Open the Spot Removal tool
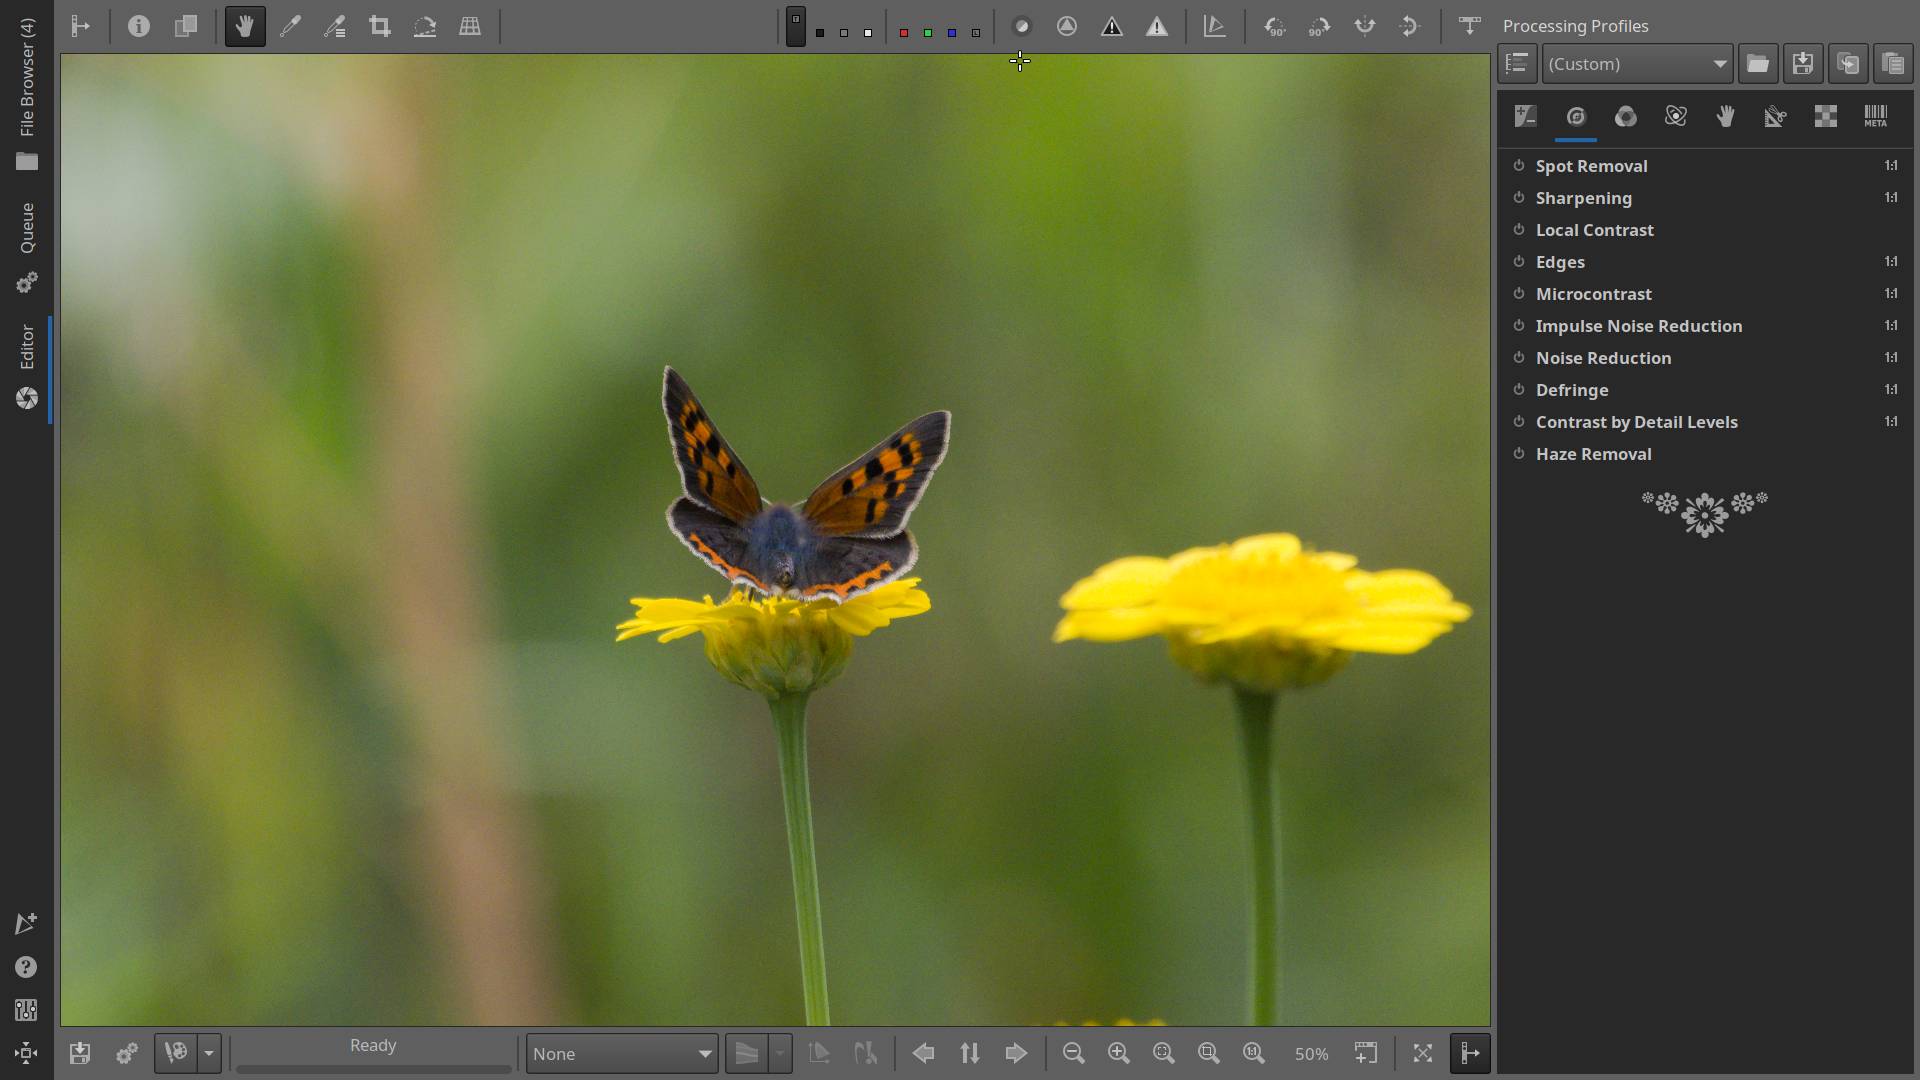Viewport: 1920px width, 1080px height. [1591, 166]
